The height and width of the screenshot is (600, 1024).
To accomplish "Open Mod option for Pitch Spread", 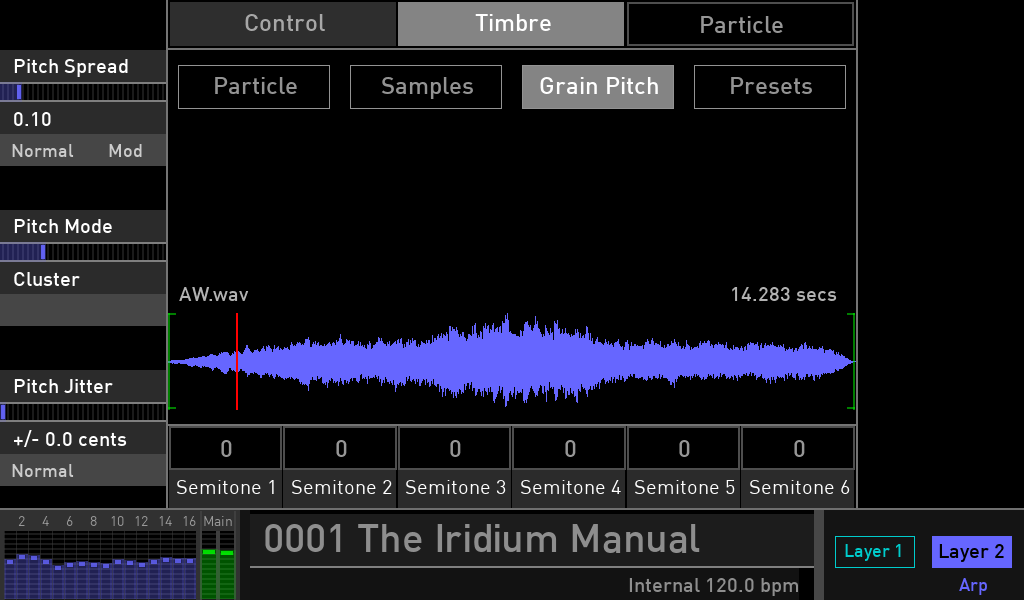I will tap(125, 151).
